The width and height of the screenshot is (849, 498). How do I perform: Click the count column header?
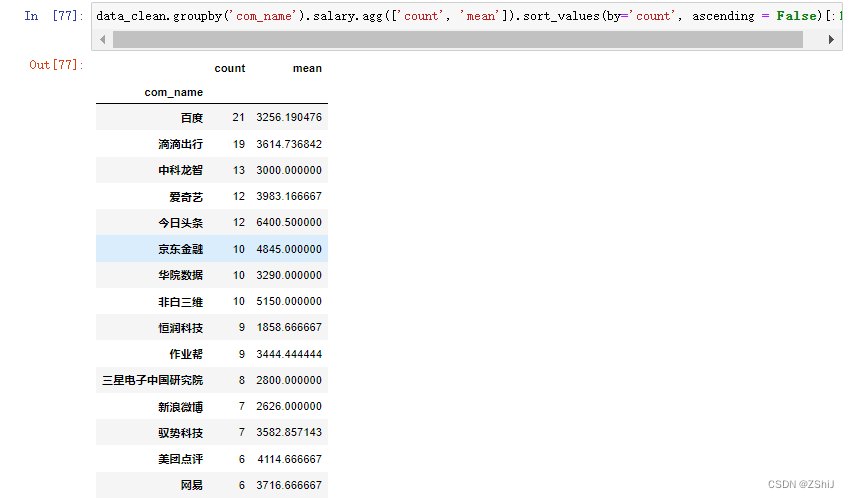pos(230,68)
